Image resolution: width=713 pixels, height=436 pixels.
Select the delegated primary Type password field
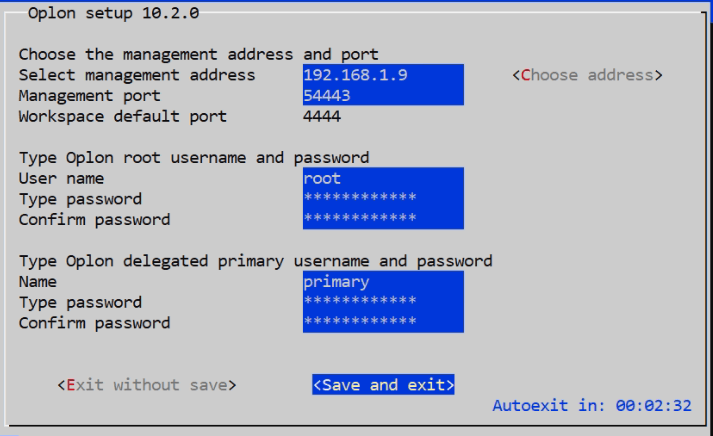383,302
